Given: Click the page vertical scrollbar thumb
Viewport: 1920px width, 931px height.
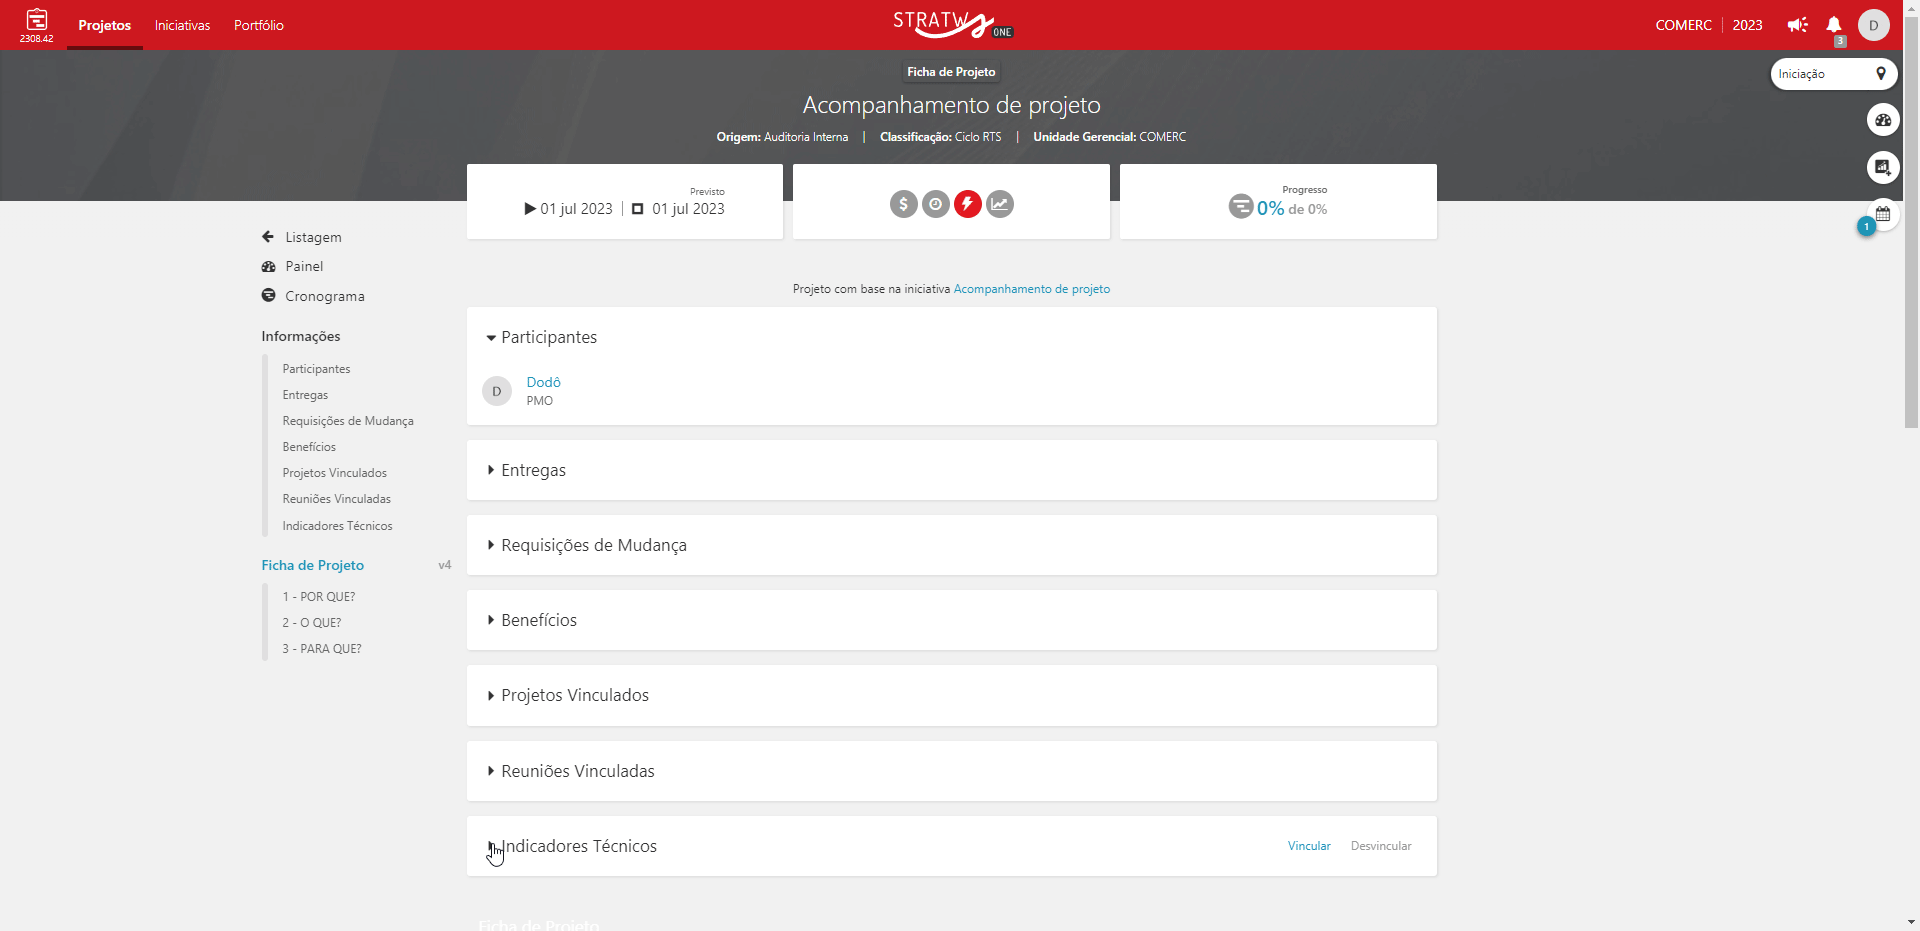Looking at the screenshot, I should click(x=1911, y=220).
